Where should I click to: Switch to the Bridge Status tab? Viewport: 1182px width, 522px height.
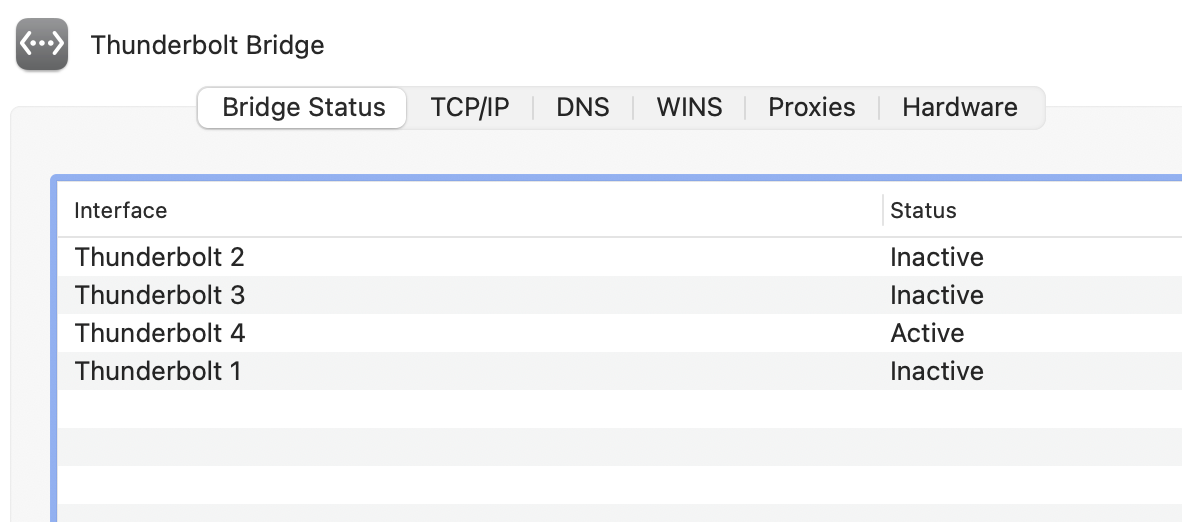tap(303, 108)
